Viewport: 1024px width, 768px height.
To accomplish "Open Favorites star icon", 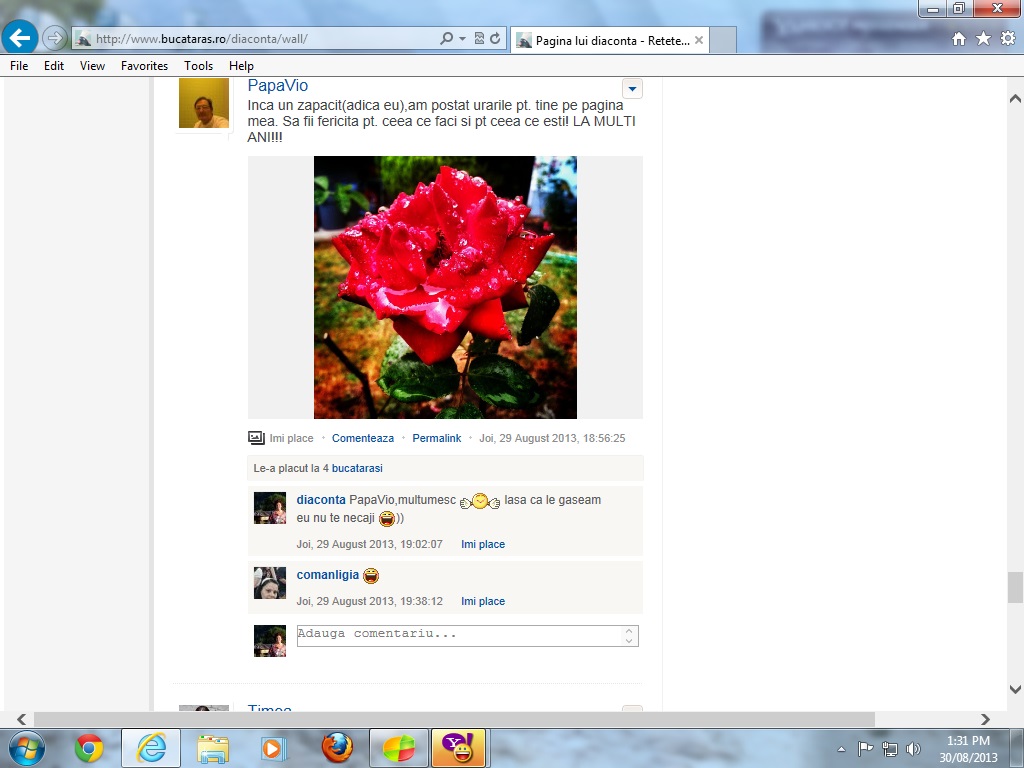I will 983,39.
